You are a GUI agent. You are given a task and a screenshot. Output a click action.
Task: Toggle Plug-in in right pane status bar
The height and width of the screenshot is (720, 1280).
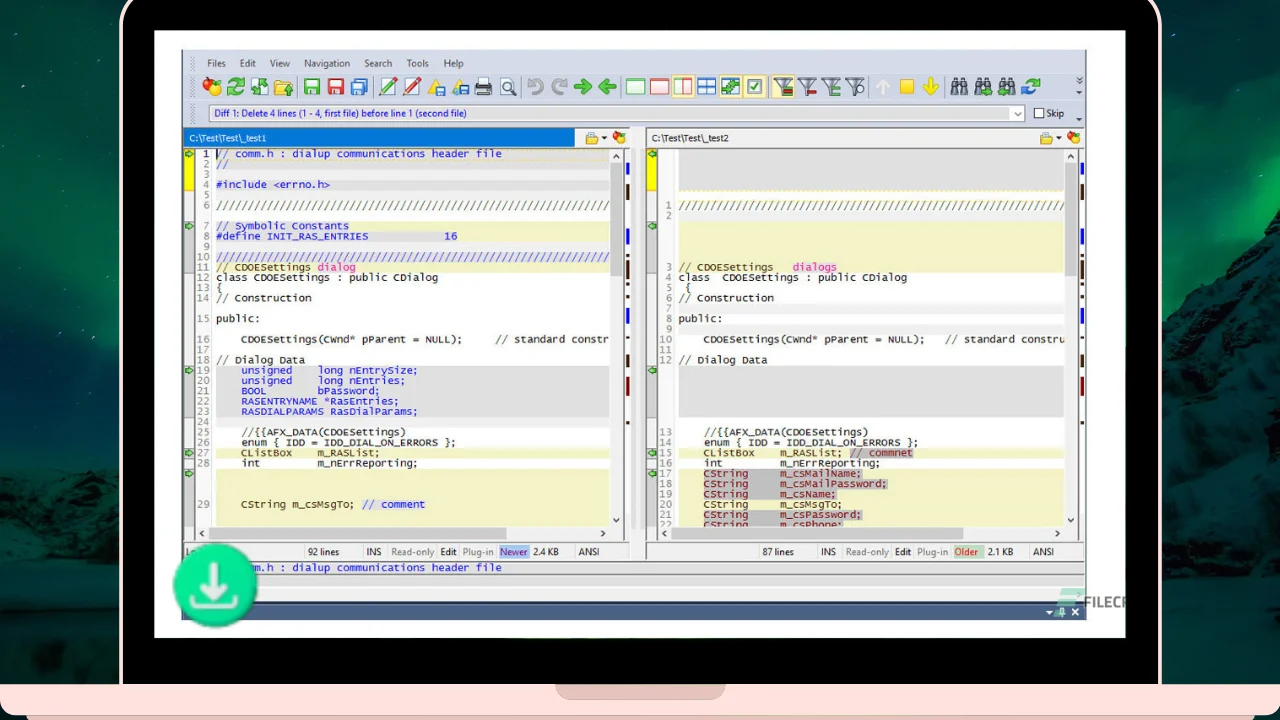(x=933, y=552)
